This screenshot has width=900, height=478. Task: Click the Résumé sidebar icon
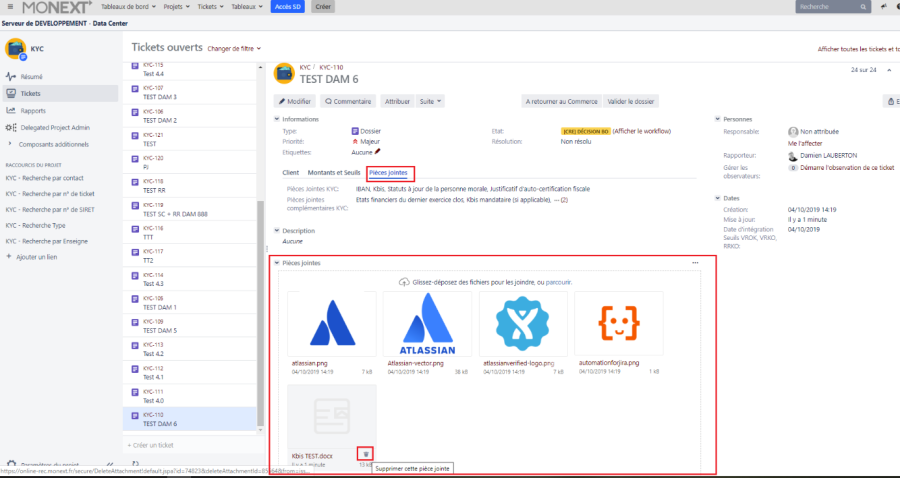11,76
